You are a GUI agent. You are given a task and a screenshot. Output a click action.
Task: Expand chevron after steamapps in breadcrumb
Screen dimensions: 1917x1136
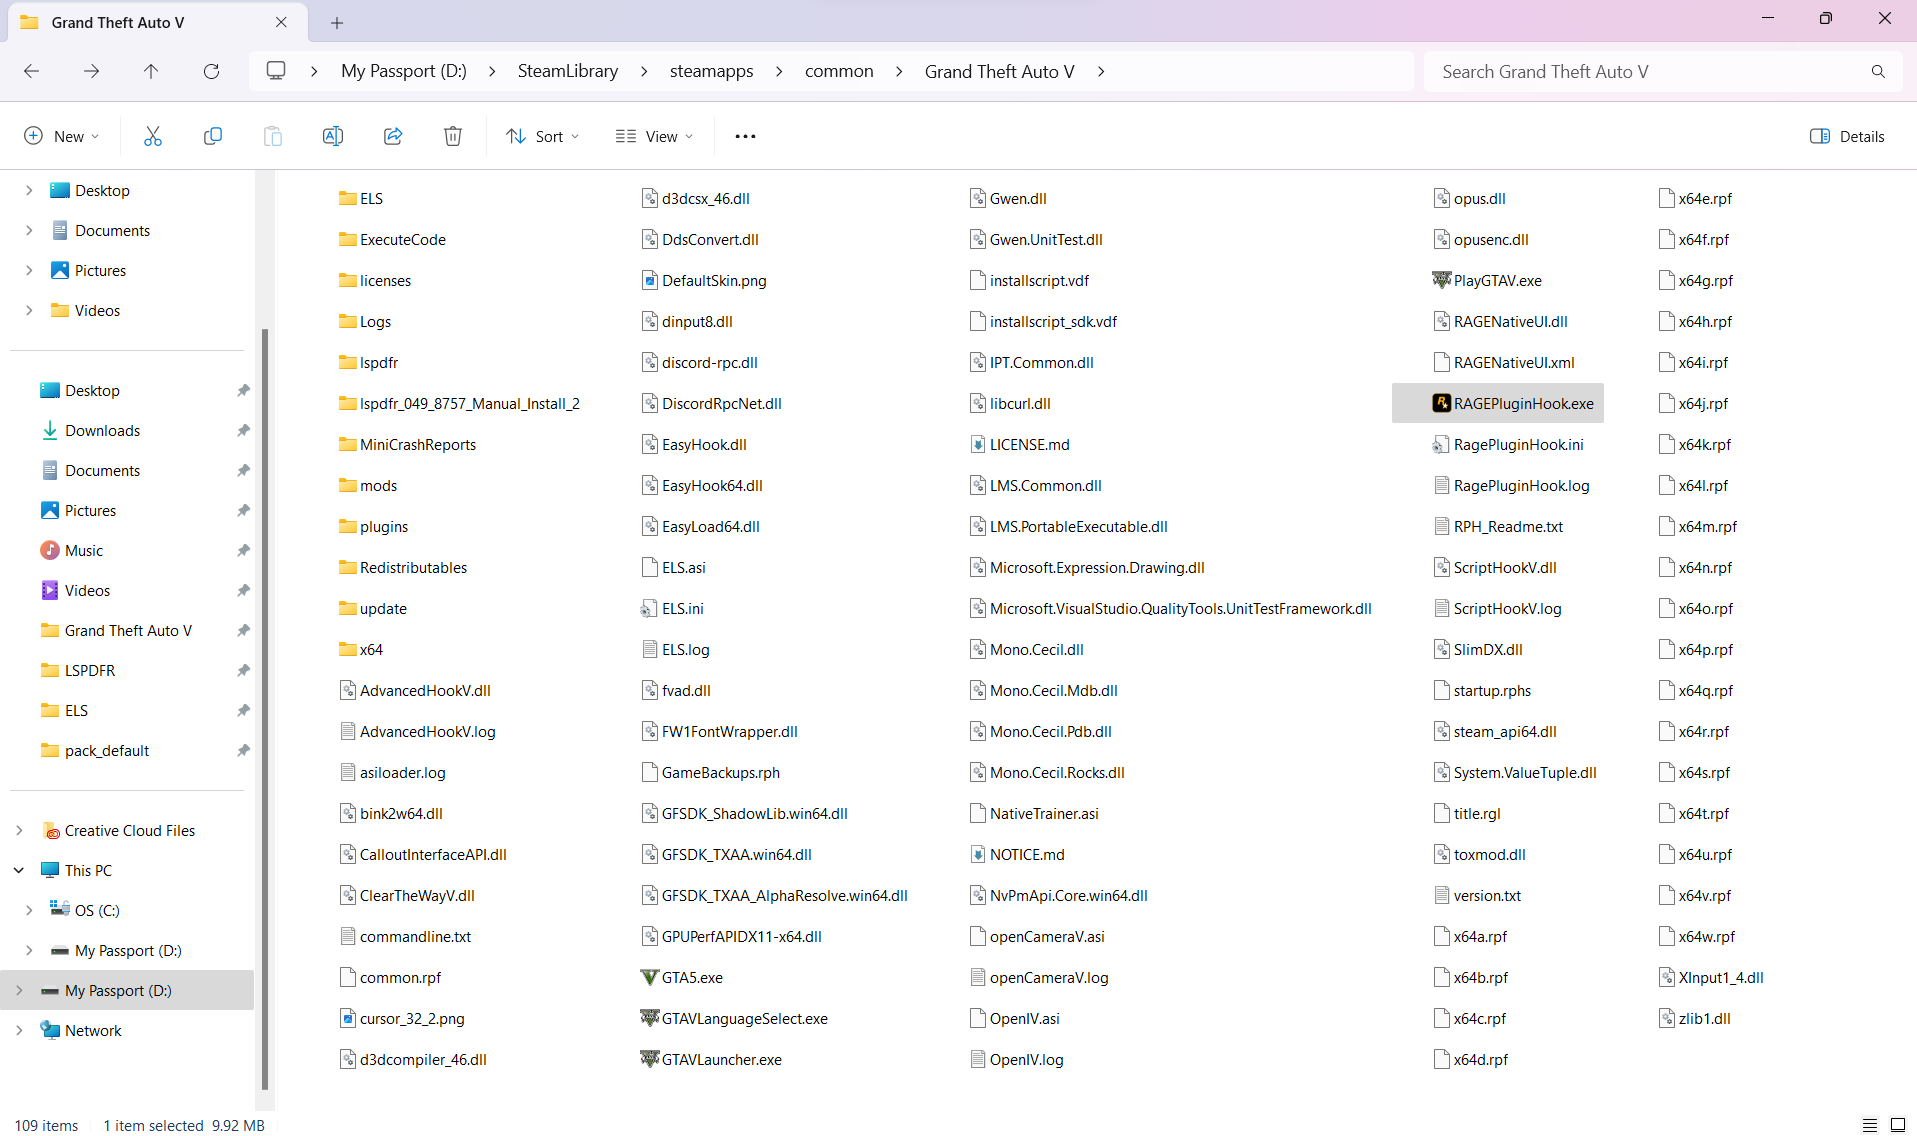[x=779, y=71]
